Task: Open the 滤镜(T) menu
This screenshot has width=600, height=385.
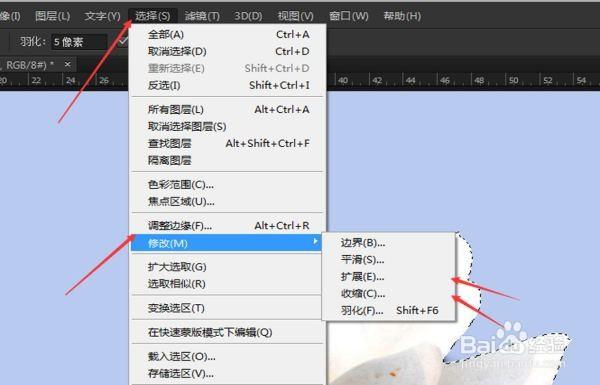Action: (202, 16)
